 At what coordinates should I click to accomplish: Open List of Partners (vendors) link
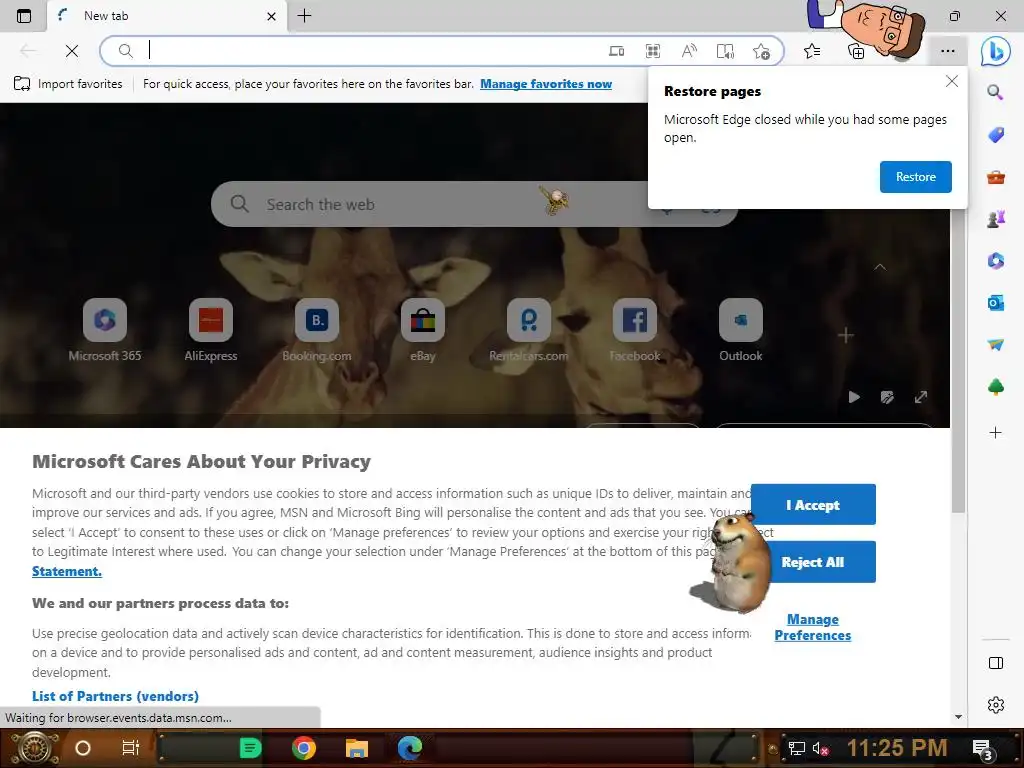click(115, 696)
